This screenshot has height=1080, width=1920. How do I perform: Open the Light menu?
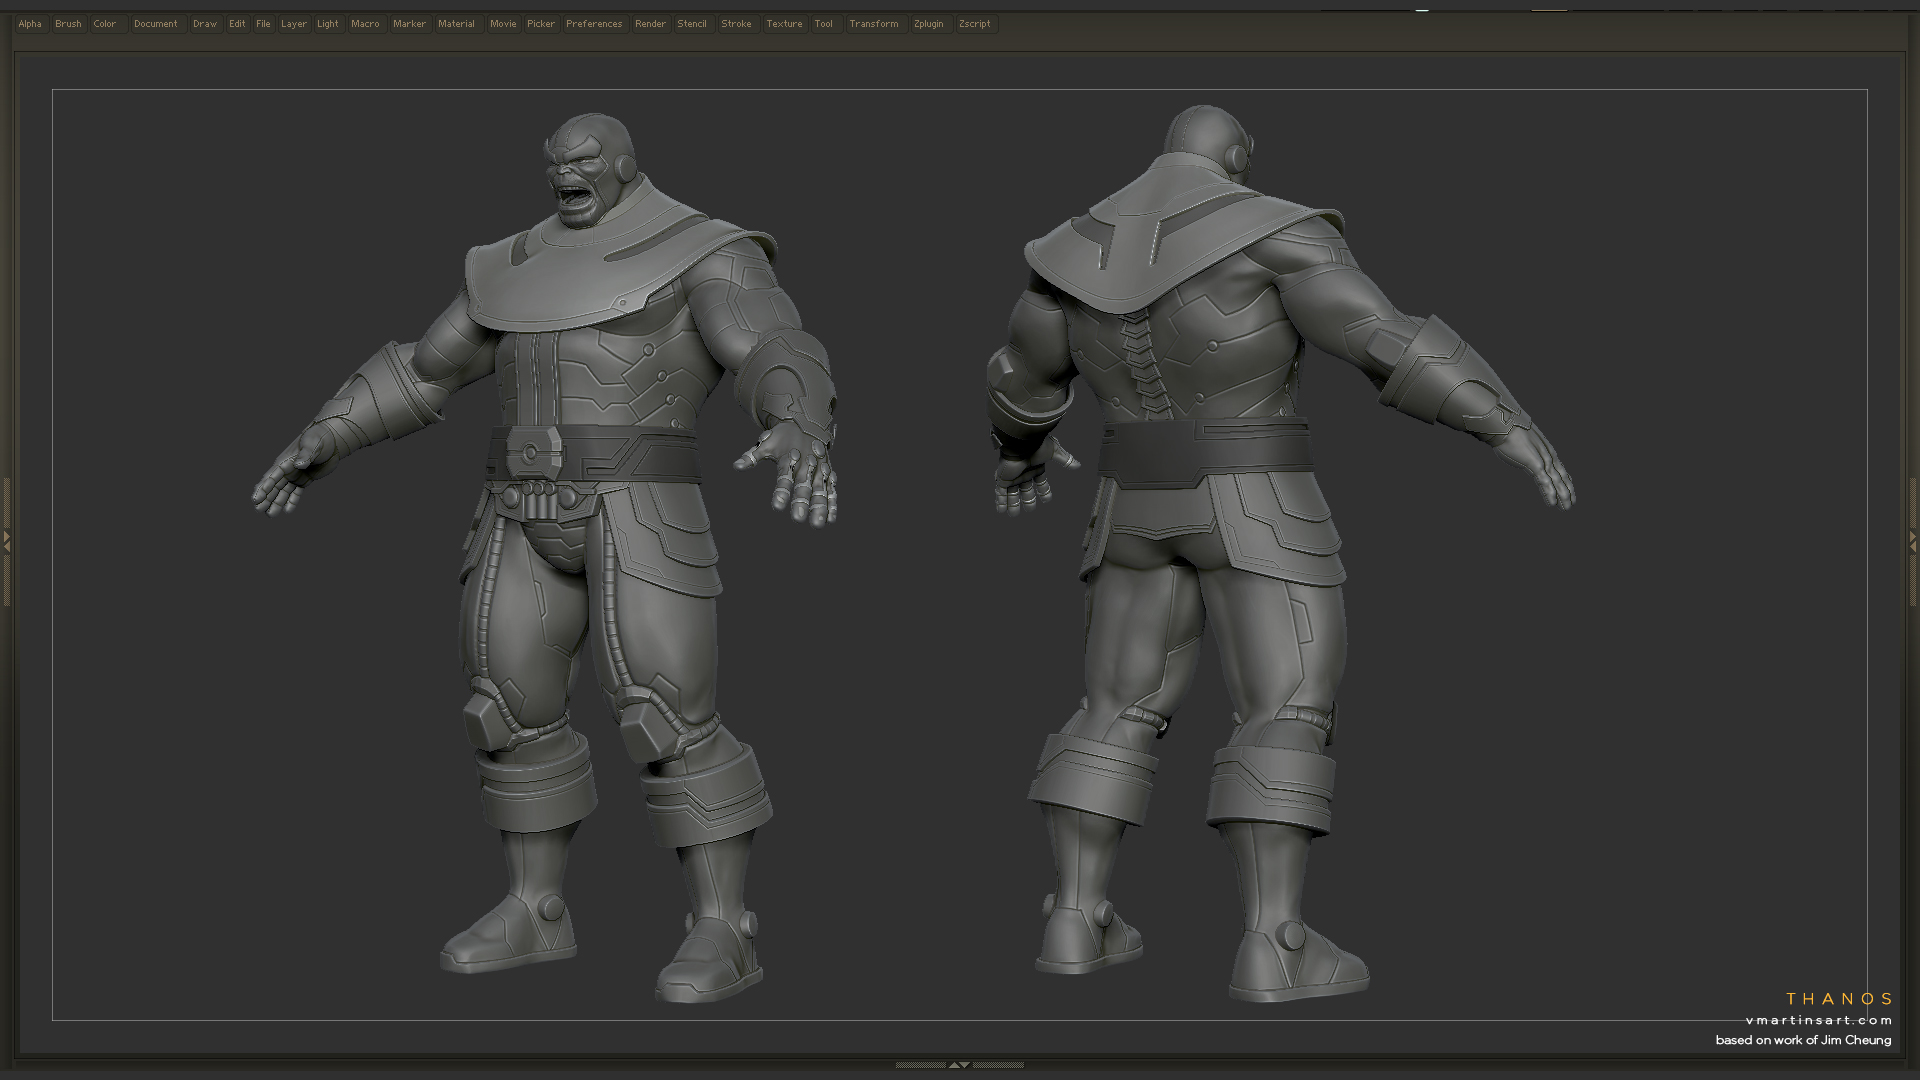coord(328,24)
